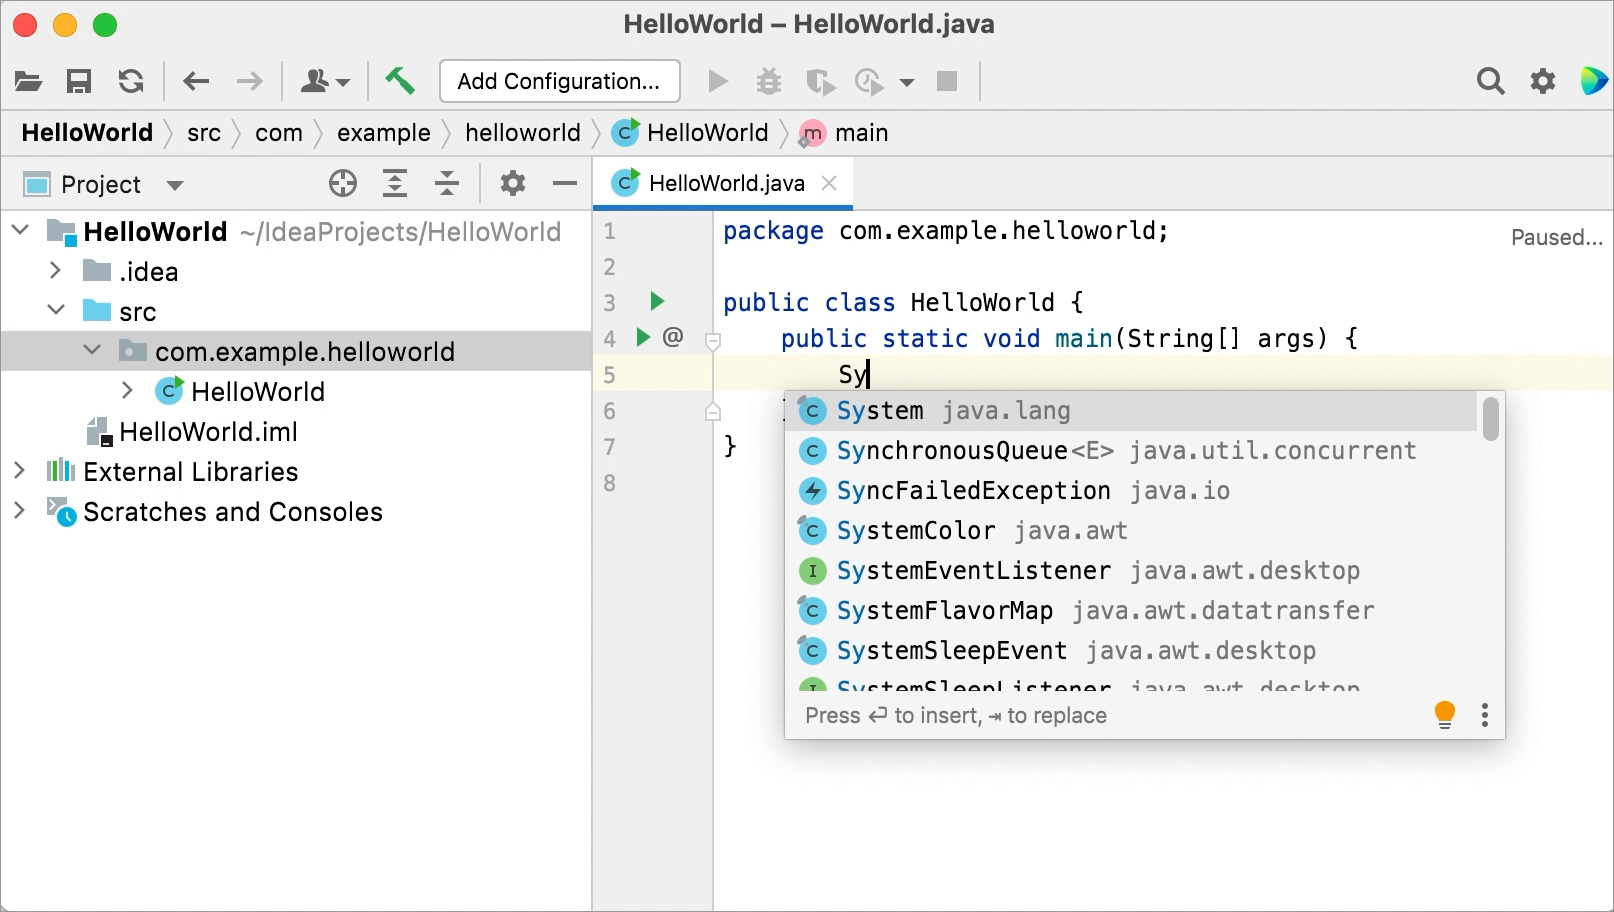The image size is (1614, 912).
Task: Choose SystemFlavorMap completion suggestion
Action: 1131,611
